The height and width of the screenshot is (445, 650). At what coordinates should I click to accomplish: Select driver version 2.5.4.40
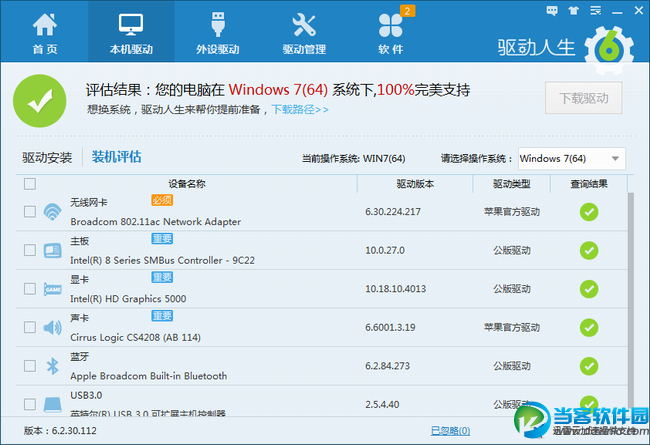click(382, 404)
